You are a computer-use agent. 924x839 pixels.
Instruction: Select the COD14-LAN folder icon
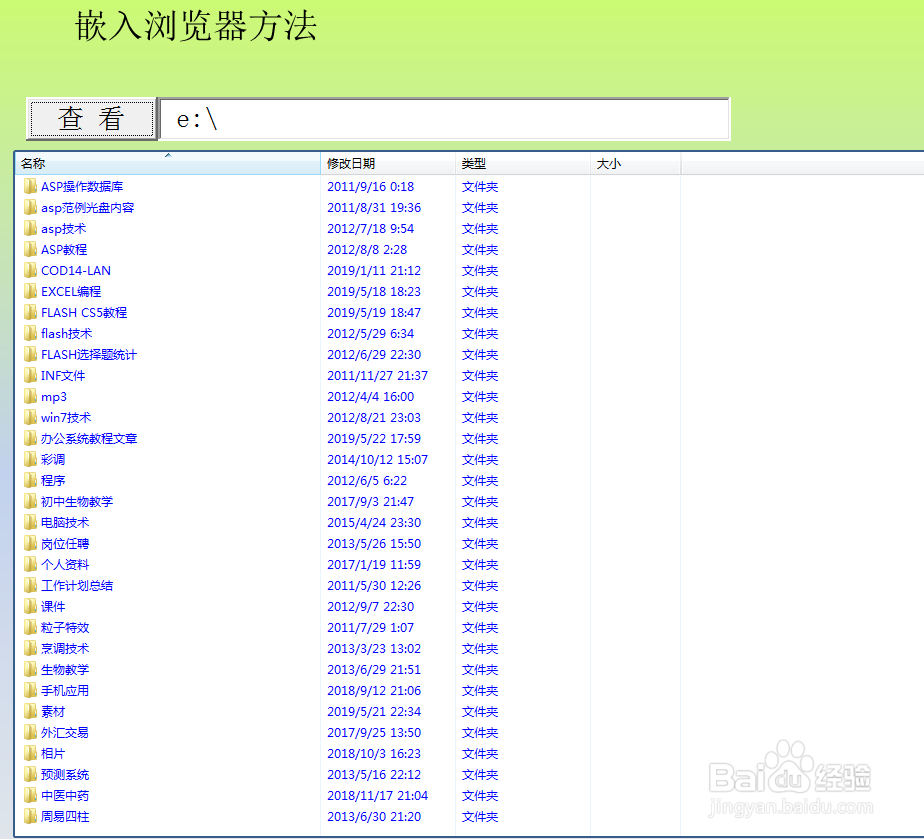[30, 270]
